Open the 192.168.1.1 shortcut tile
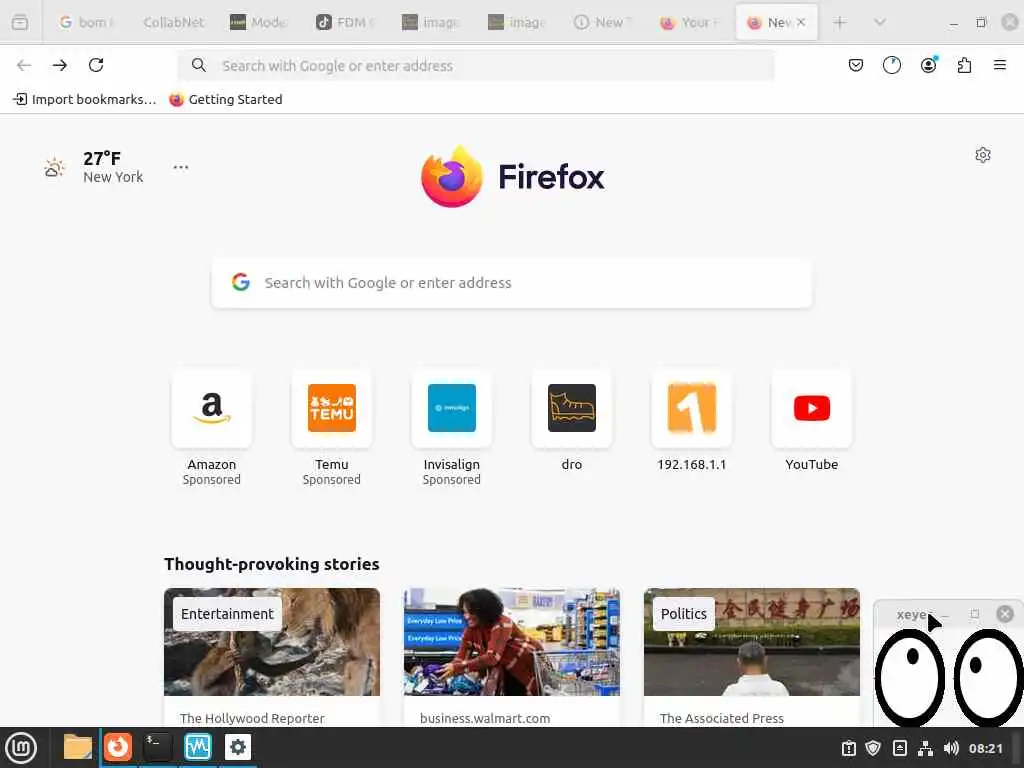 pos(692,421)
